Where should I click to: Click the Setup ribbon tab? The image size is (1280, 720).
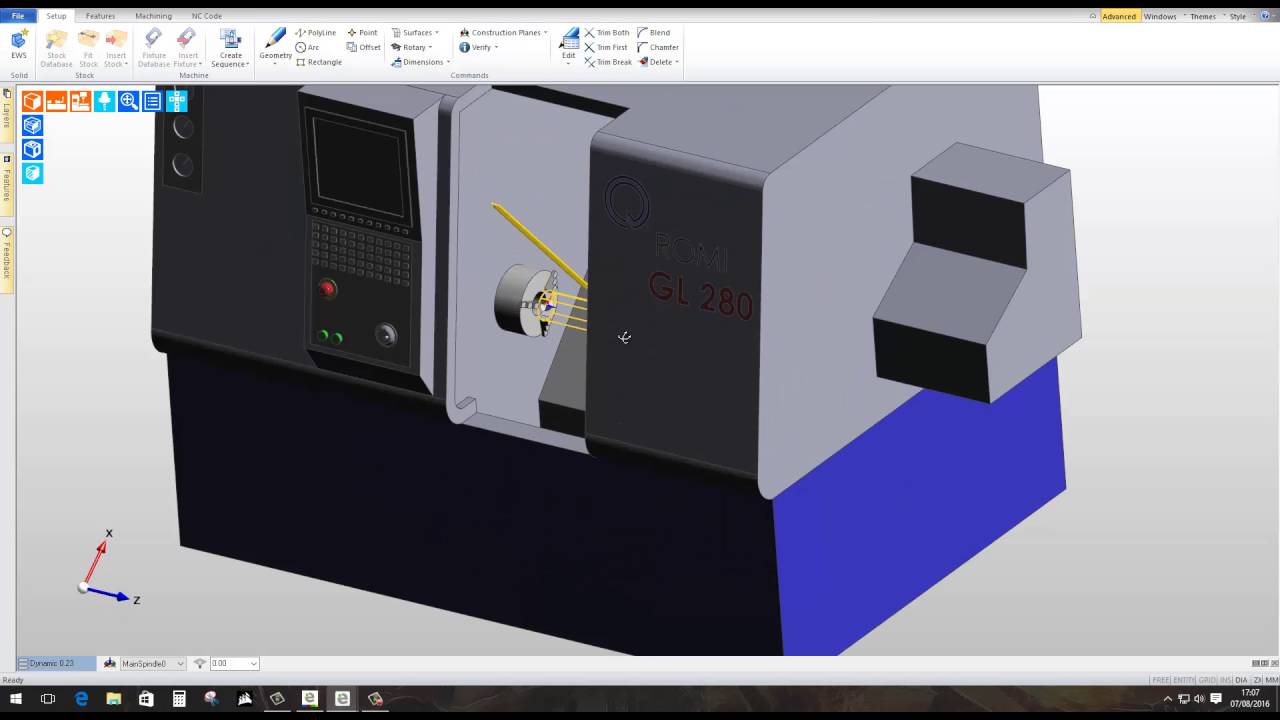(x=56, y=16)
